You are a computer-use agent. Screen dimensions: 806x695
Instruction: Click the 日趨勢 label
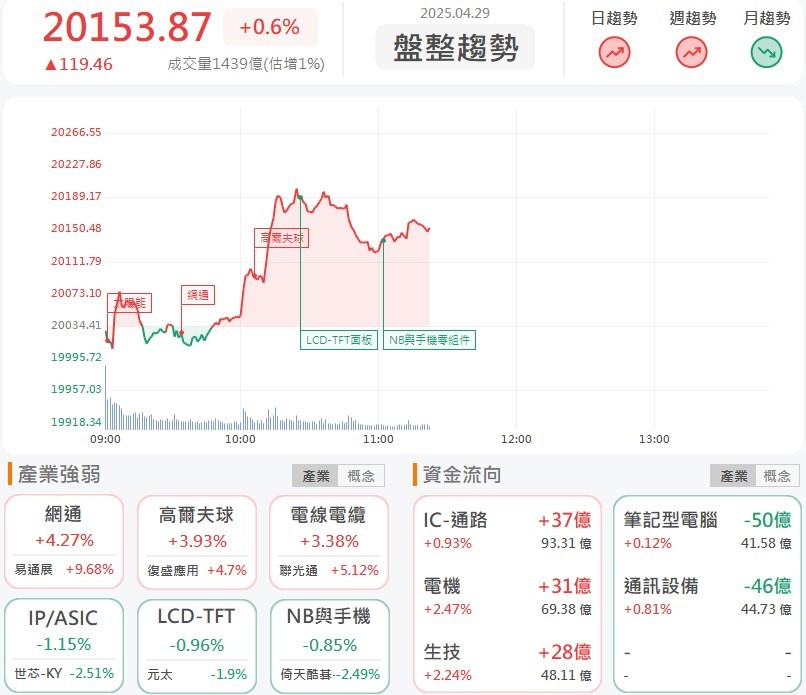point(614,19)
